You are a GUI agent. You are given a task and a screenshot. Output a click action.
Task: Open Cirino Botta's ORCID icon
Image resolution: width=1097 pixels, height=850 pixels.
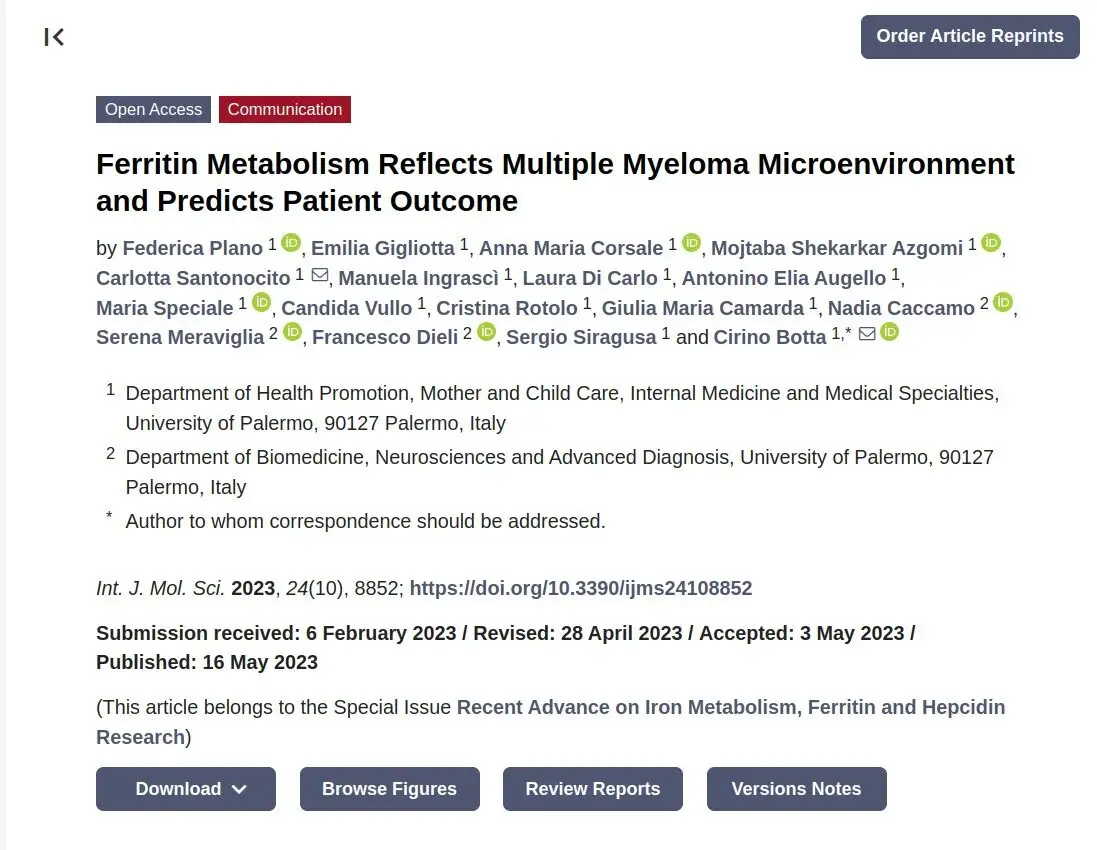[x=889, y=332]
